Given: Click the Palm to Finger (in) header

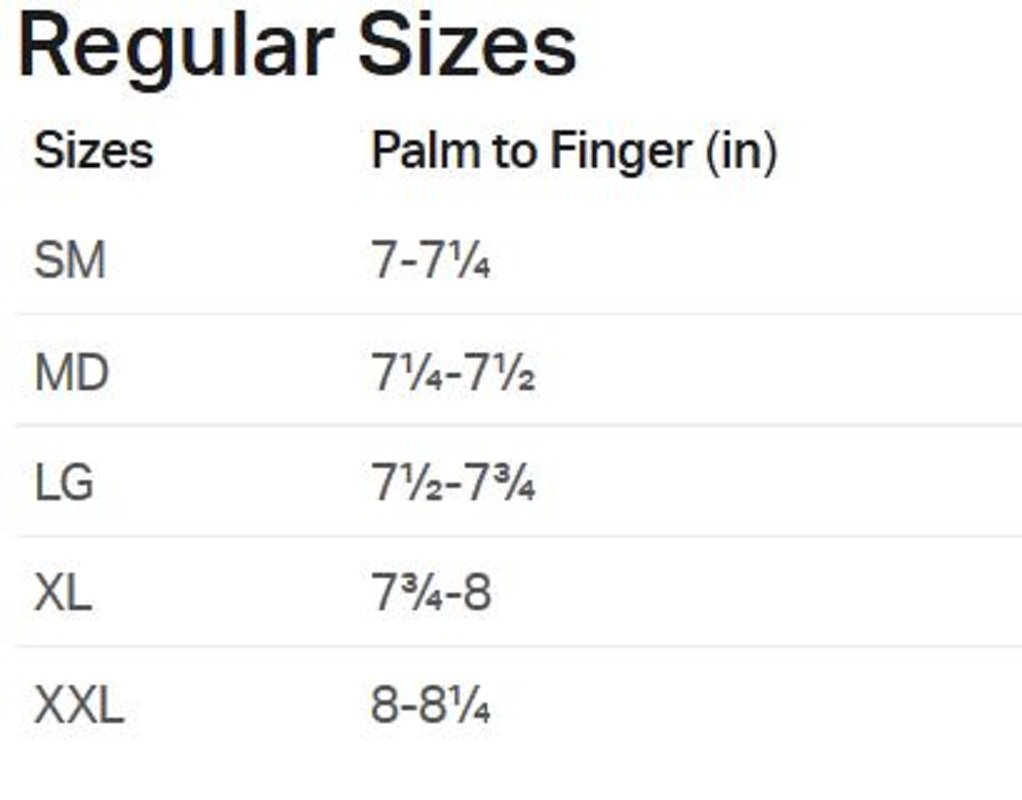Looking at the screenshot, I should [x=573, y=151].
